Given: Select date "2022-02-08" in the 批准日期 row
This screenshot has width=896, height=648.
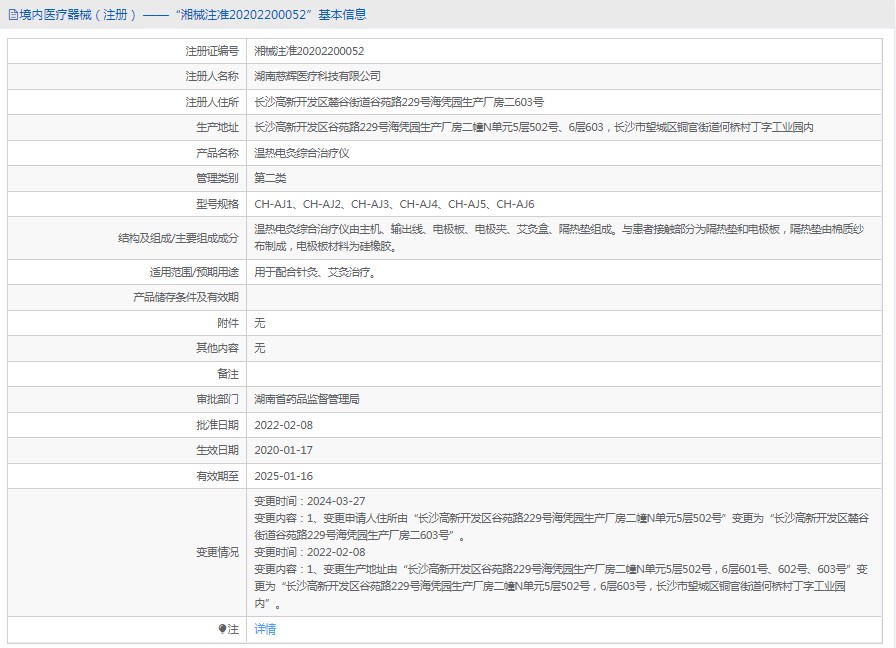Looking at the screenshot, I should [x=283, y=425].
